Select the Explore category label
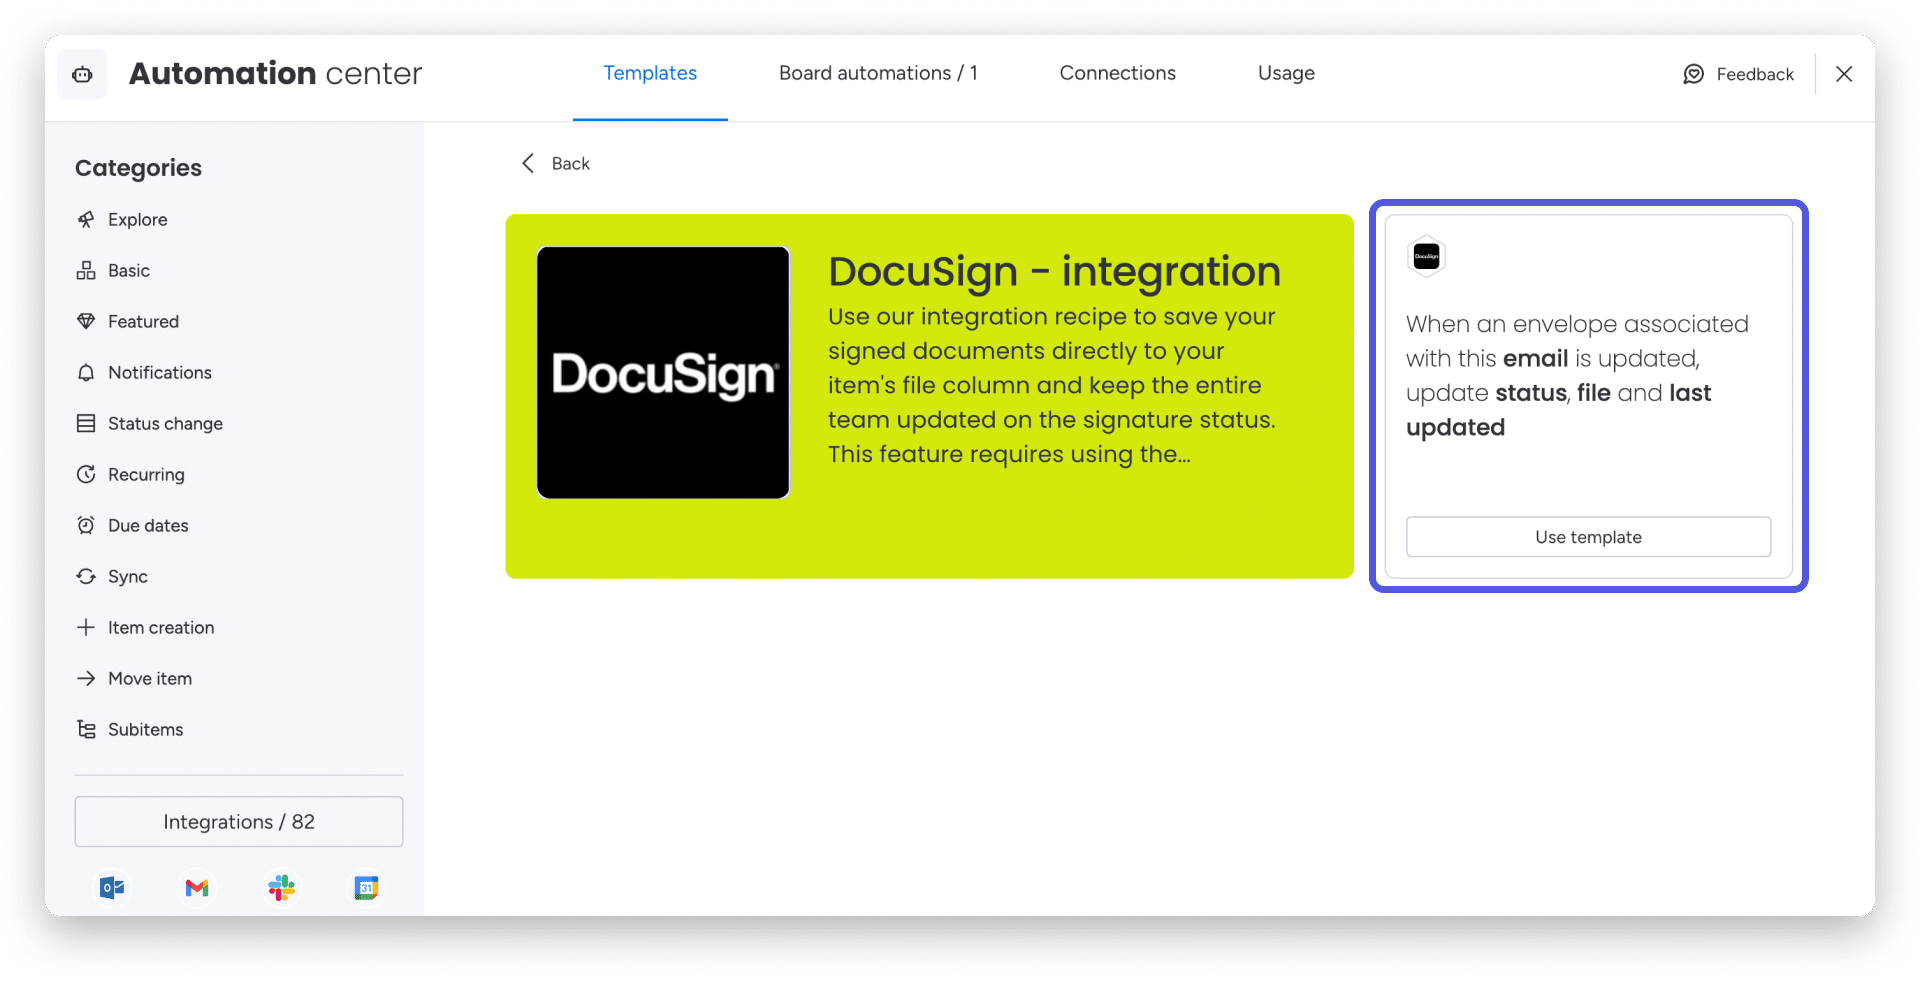This screenshot has width=1920, height=981. [138, 219]
